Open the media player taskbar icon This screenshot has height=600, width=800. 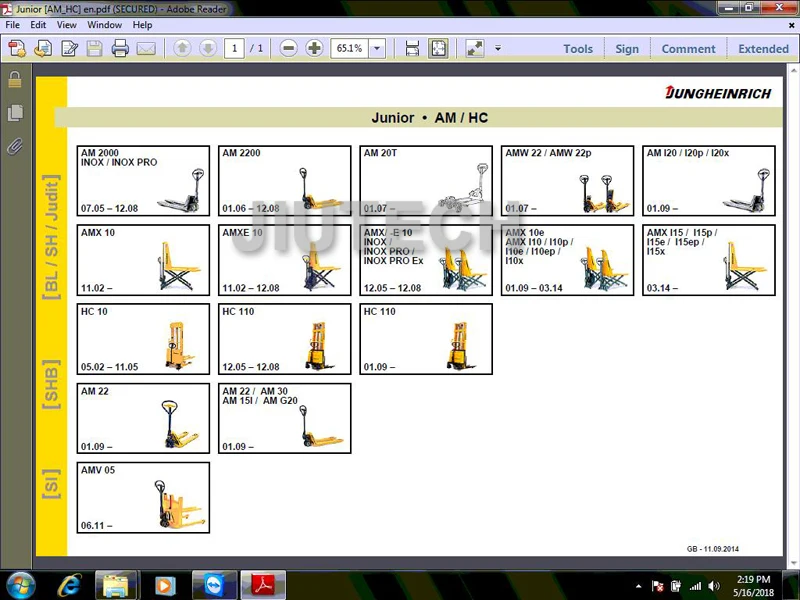164,585
